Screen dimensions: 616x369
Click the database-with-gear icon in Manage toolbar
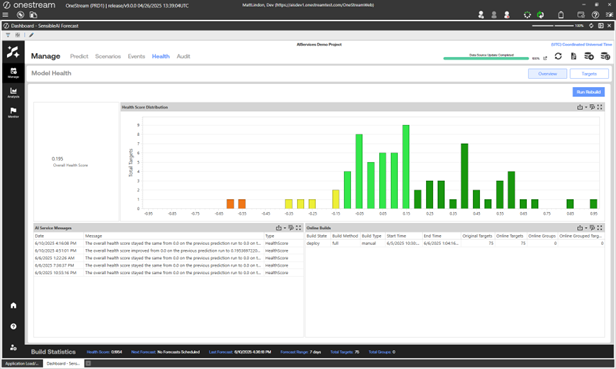tap(589, 56)
